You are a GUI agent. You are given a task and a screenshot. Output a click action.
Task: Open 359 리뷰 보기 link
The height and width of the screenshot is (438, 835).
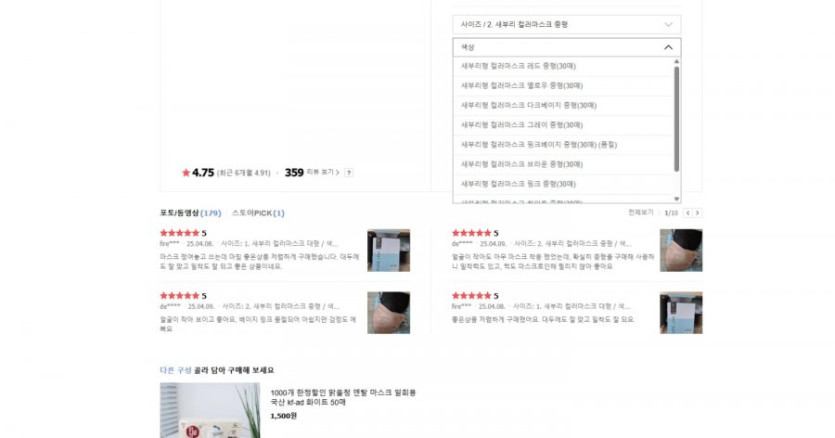pos(312,173)
